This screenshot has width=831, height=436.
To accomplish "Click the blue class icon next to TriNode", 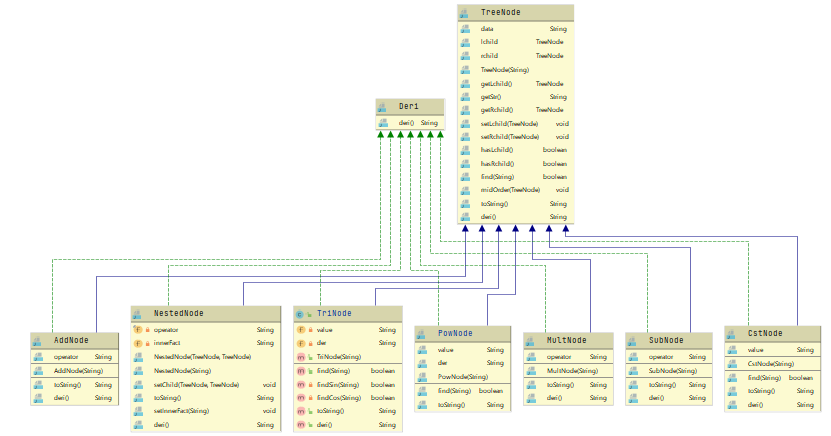I will point(299,314).
